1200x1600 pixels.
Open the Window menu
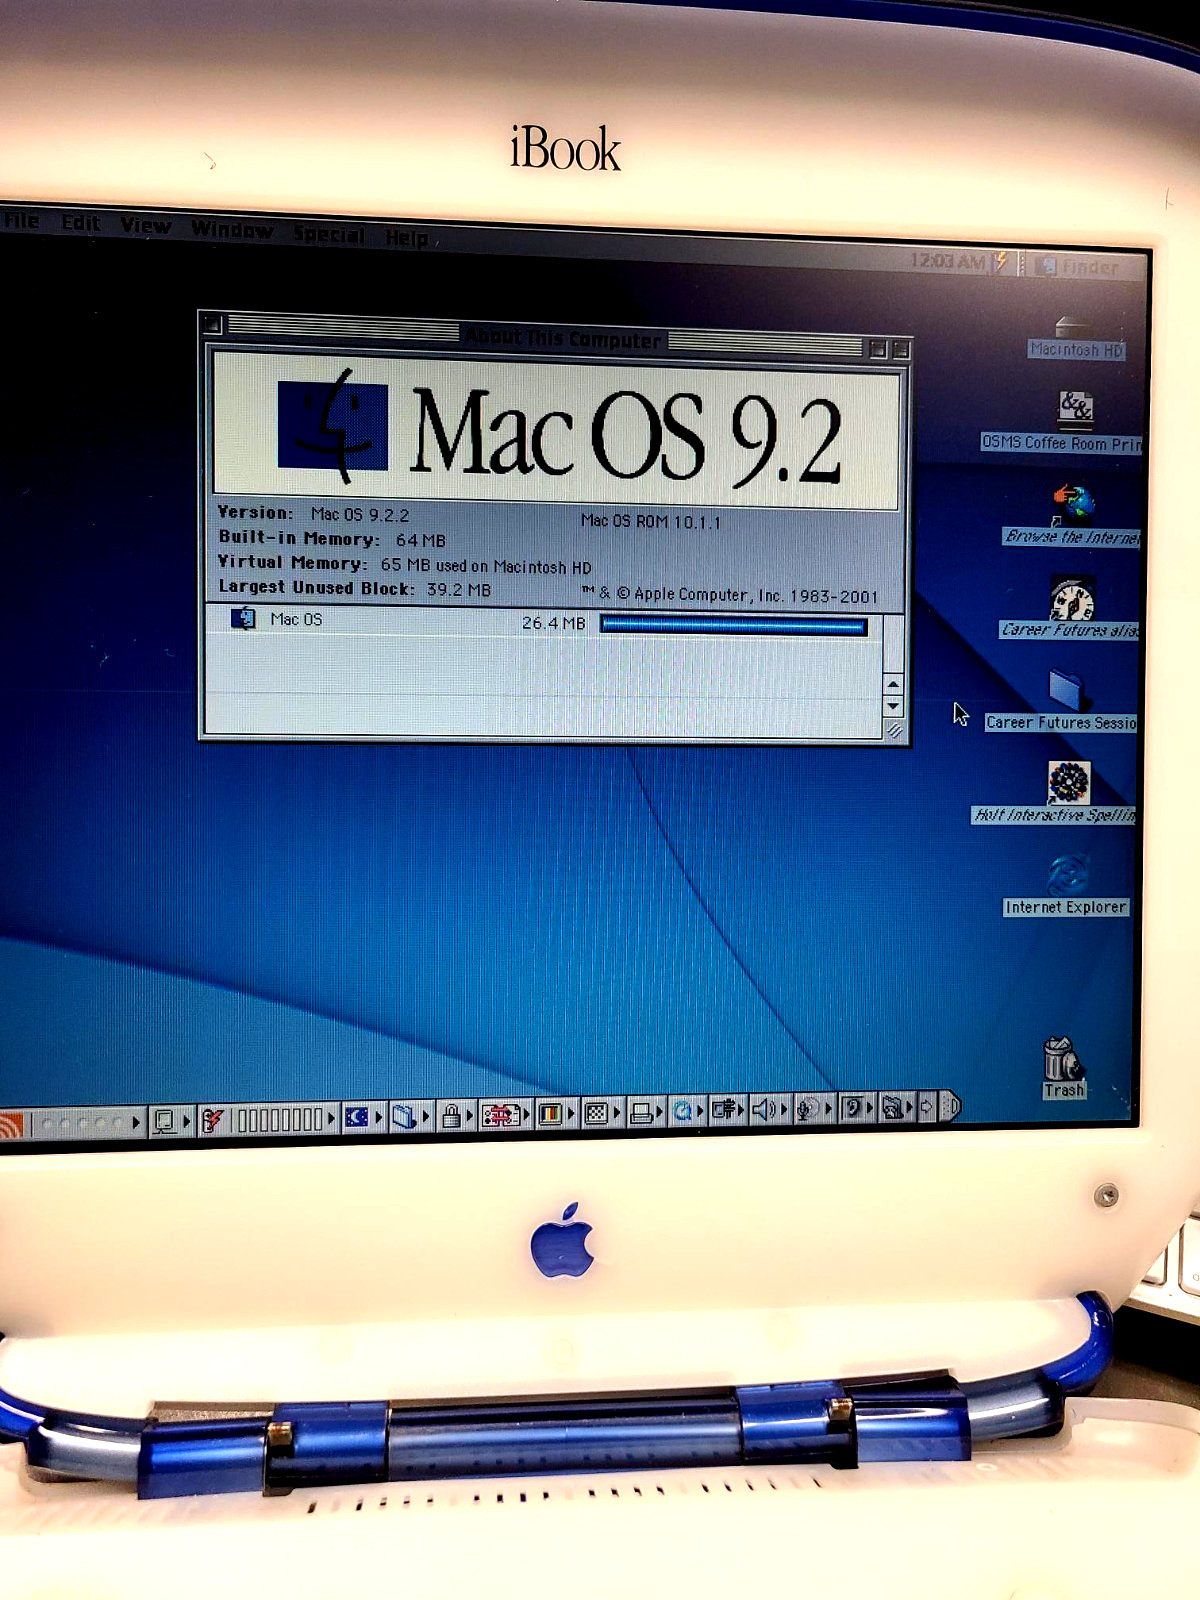point(232,229)
